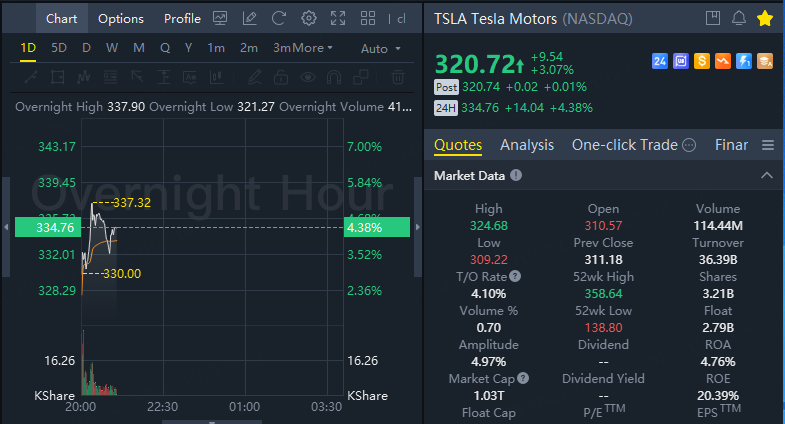Open the quote panel hamburger menu
Image resolution: width=785 pixels, height=424 pixels.
pos(767,145)
